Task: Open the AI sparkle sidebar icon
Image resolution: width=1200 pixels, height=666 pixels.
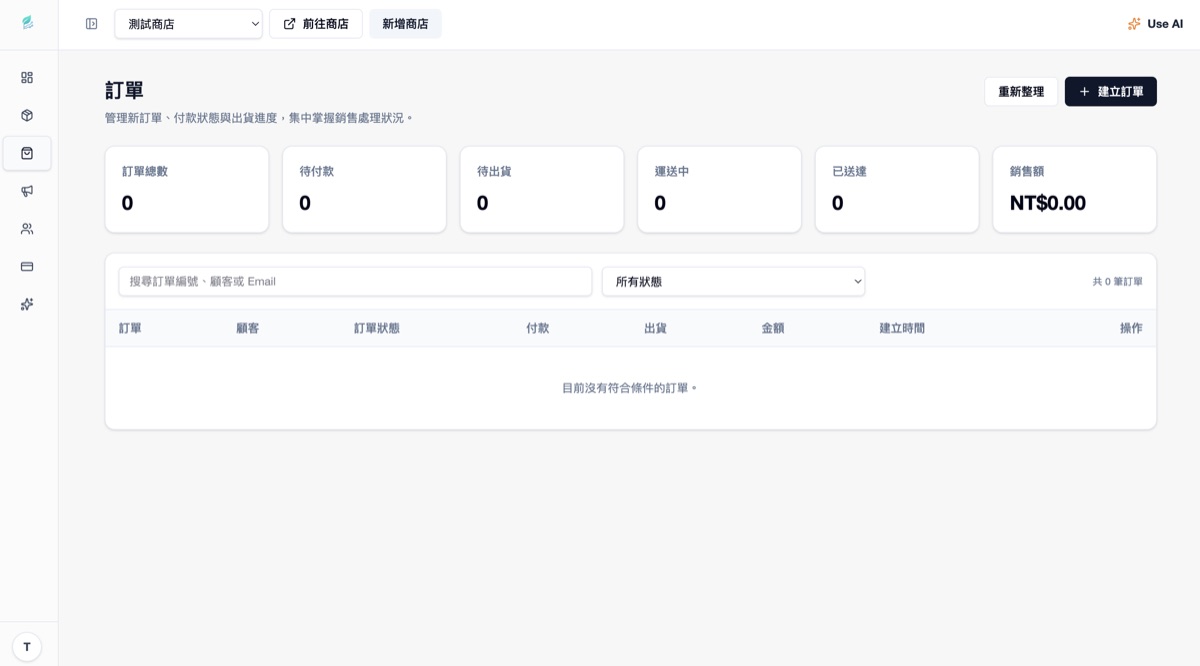Action: [27, 304]
